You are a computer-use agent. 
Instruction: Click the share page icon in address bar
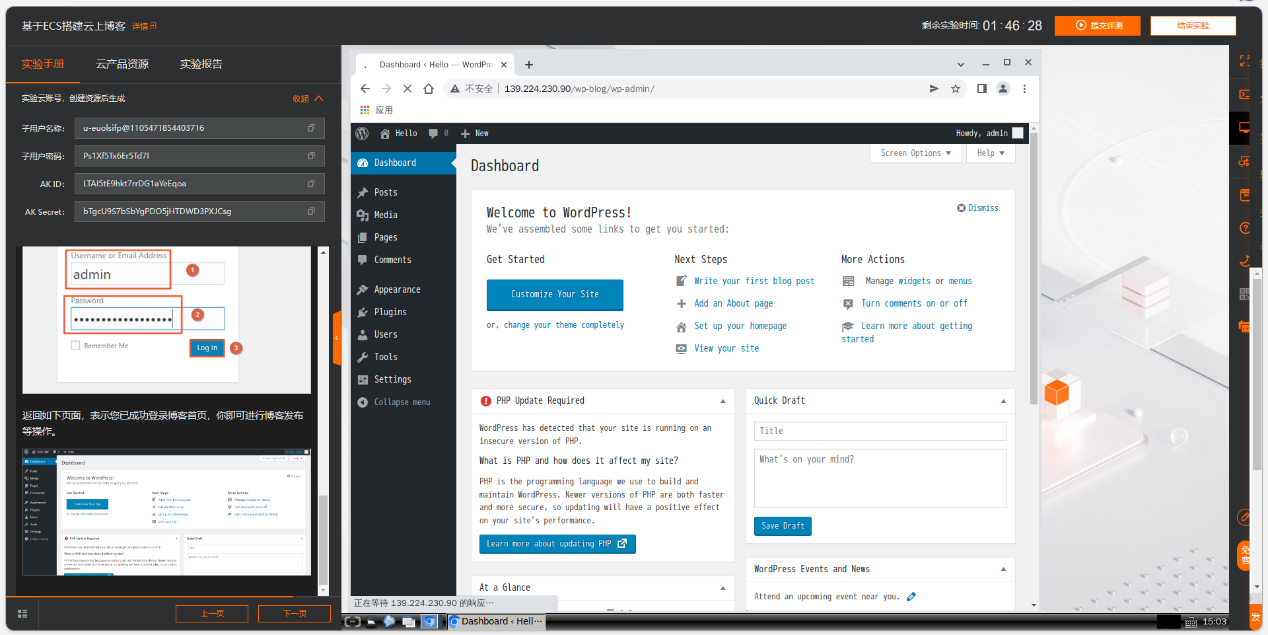click(934, 88)
